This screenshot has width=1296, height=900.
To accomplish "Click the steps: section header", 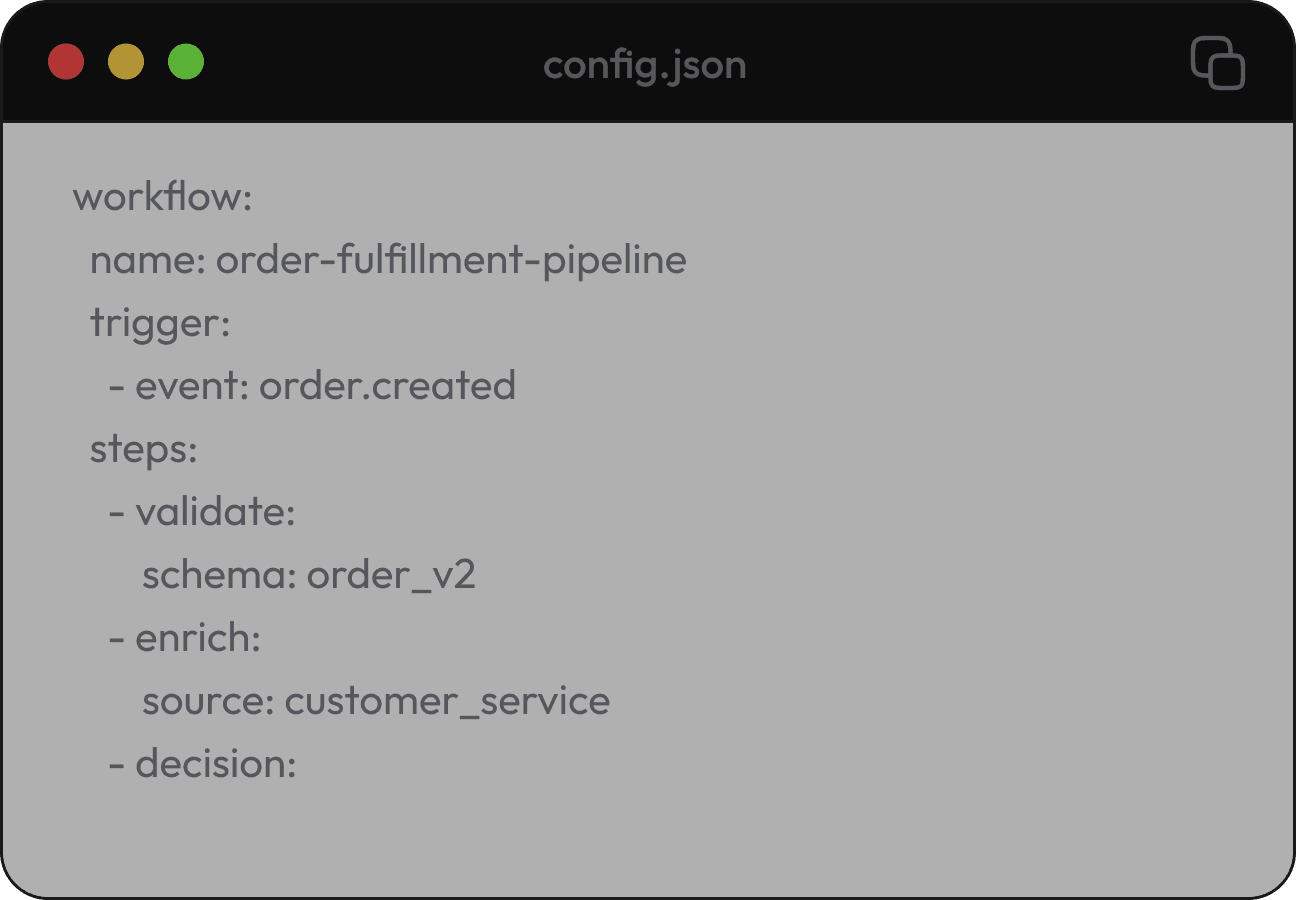I will (143, 449).
